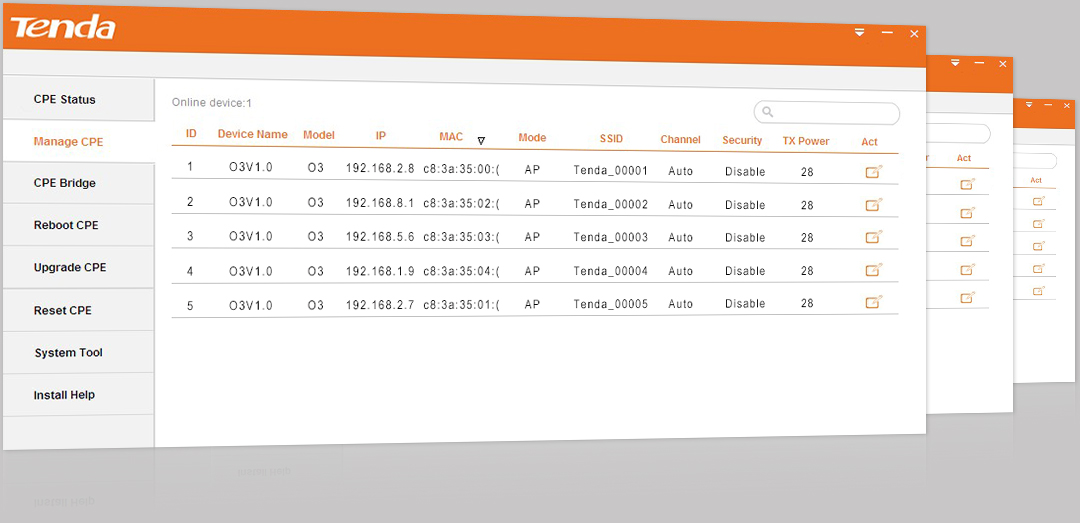
Task: Click inside the device search field
Action: (835, 113)
